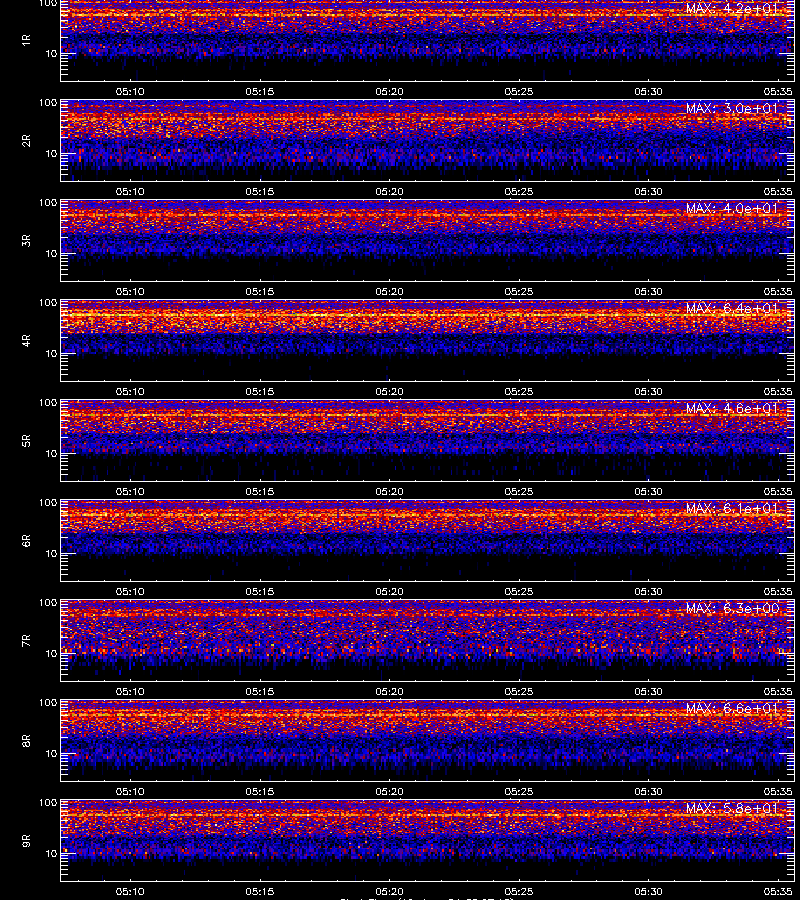This screenshot has height=900, width=800.
Task: Click the 05:20 tick label below the 2R panel
Action: (390, 191)
